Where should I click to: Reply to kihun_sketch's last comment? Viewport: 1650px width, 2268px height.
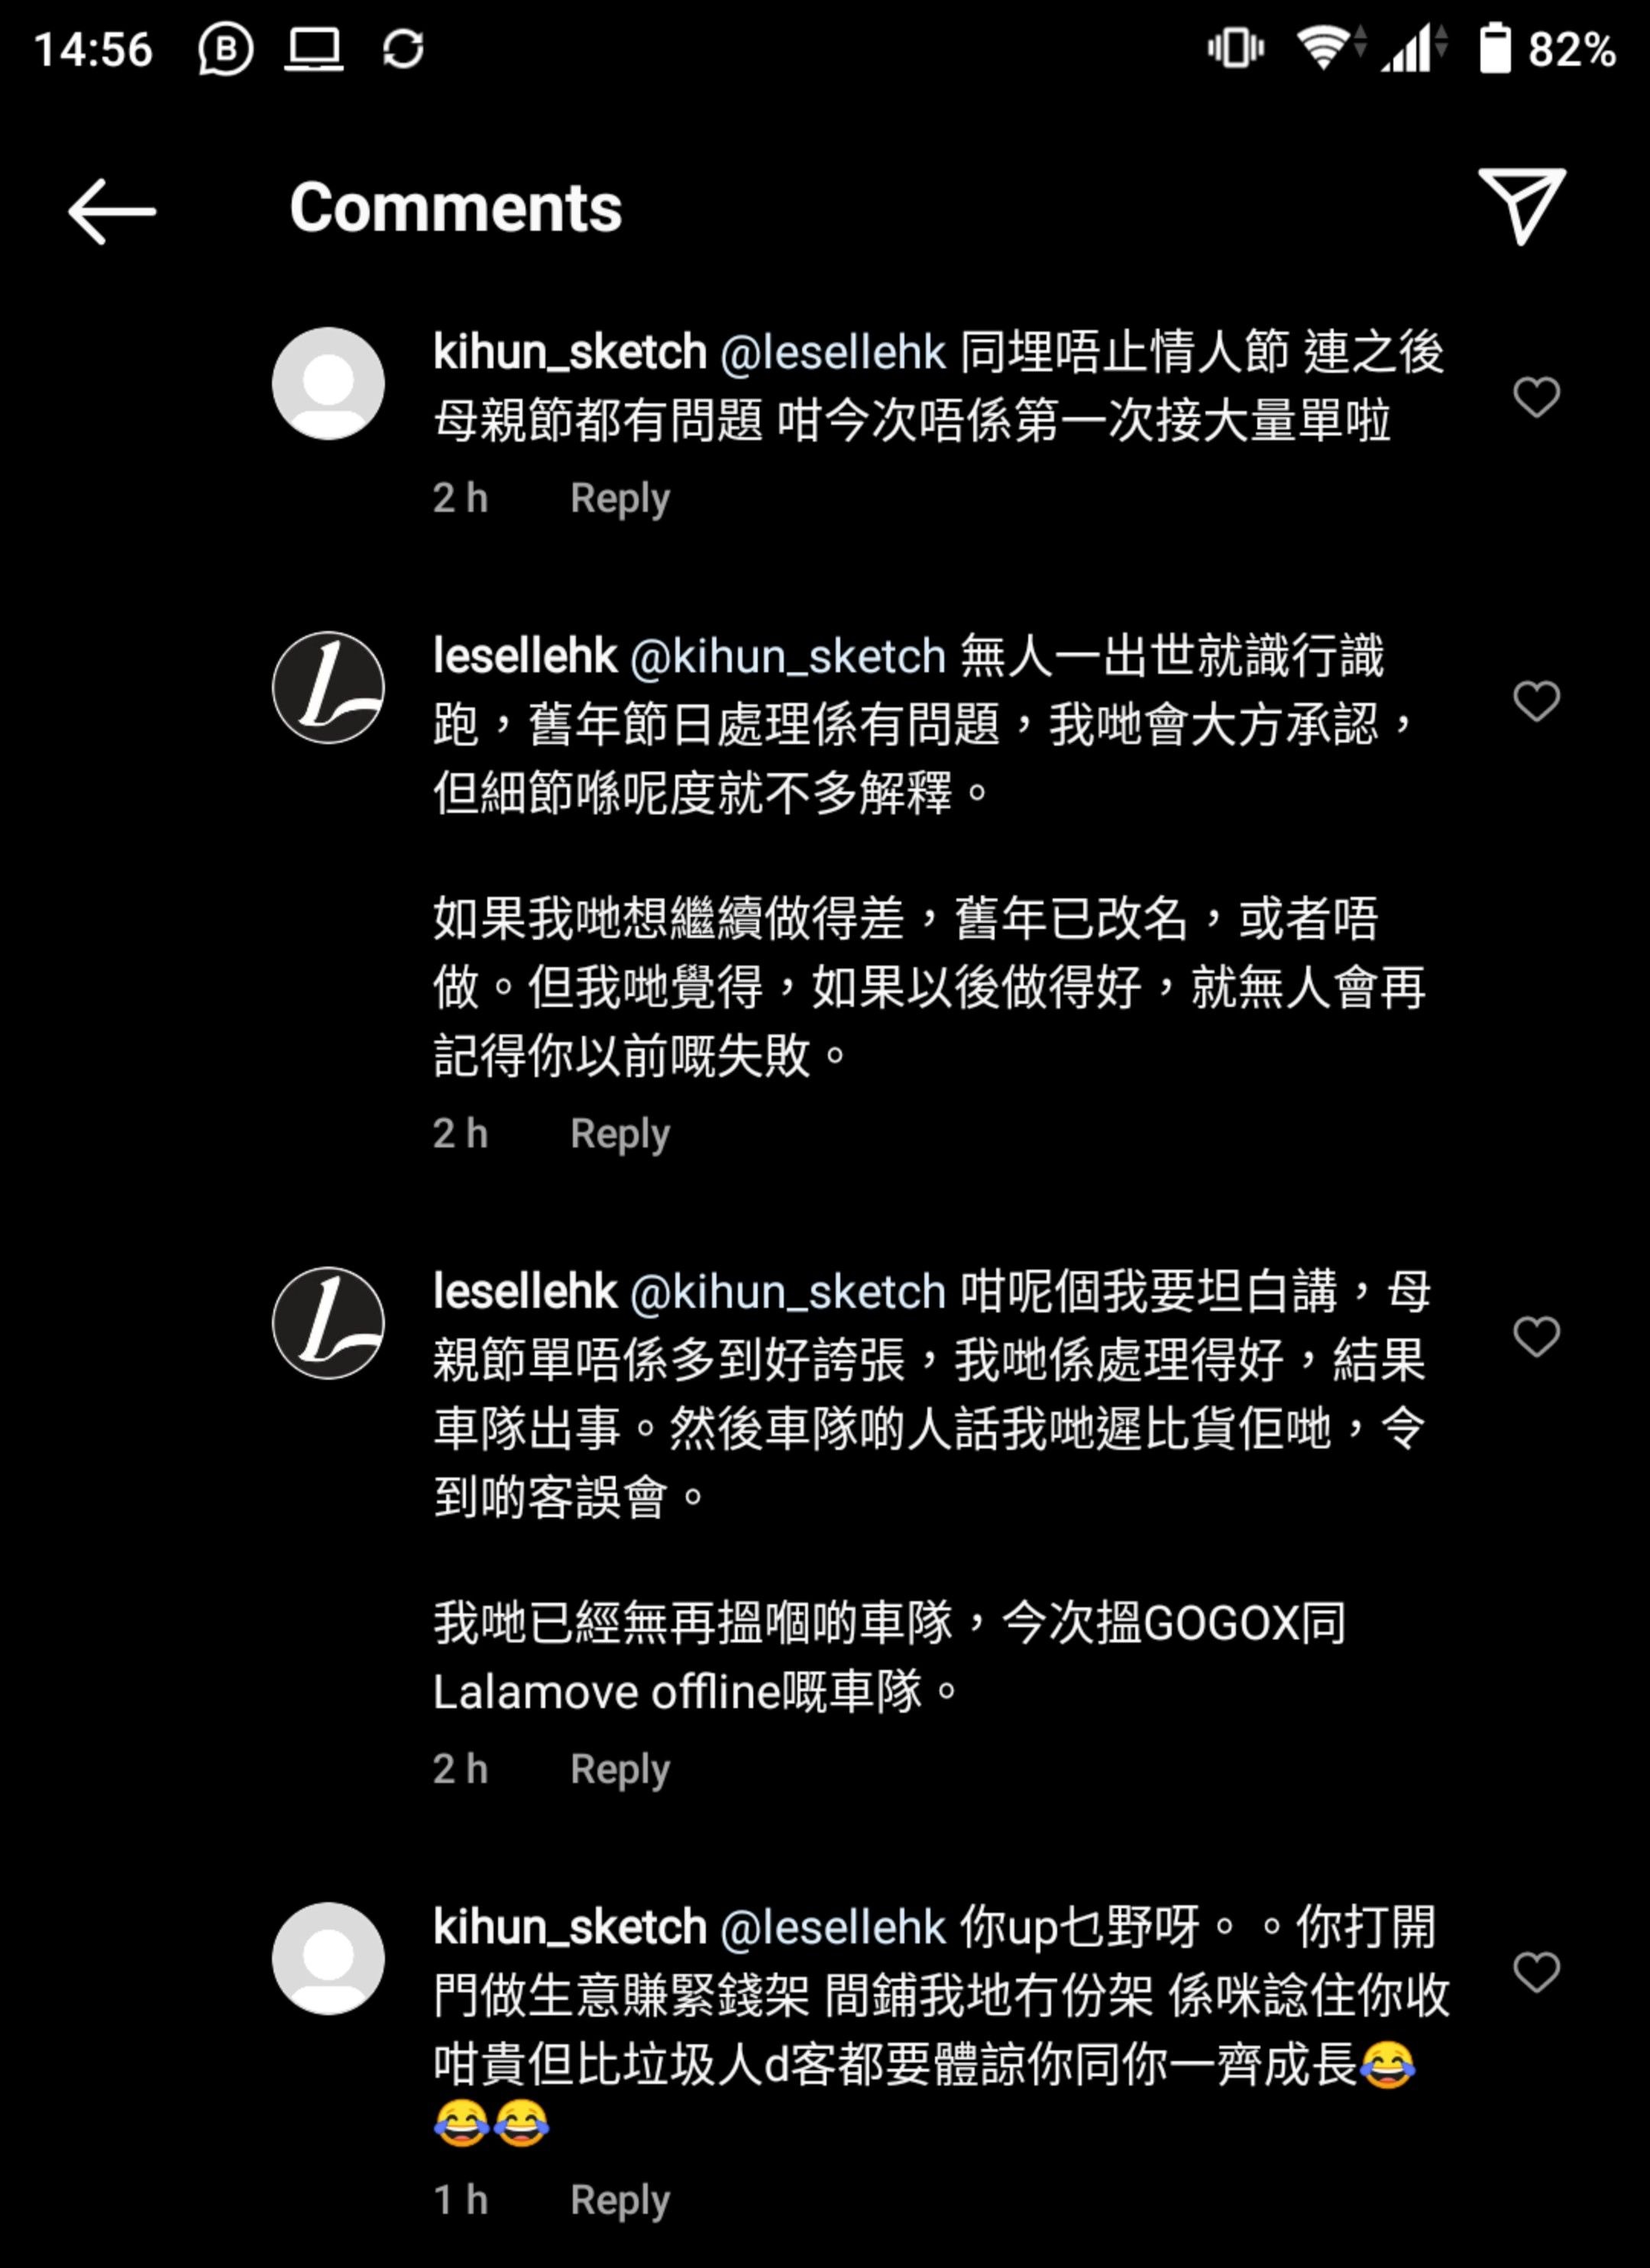click(620, 2200)
